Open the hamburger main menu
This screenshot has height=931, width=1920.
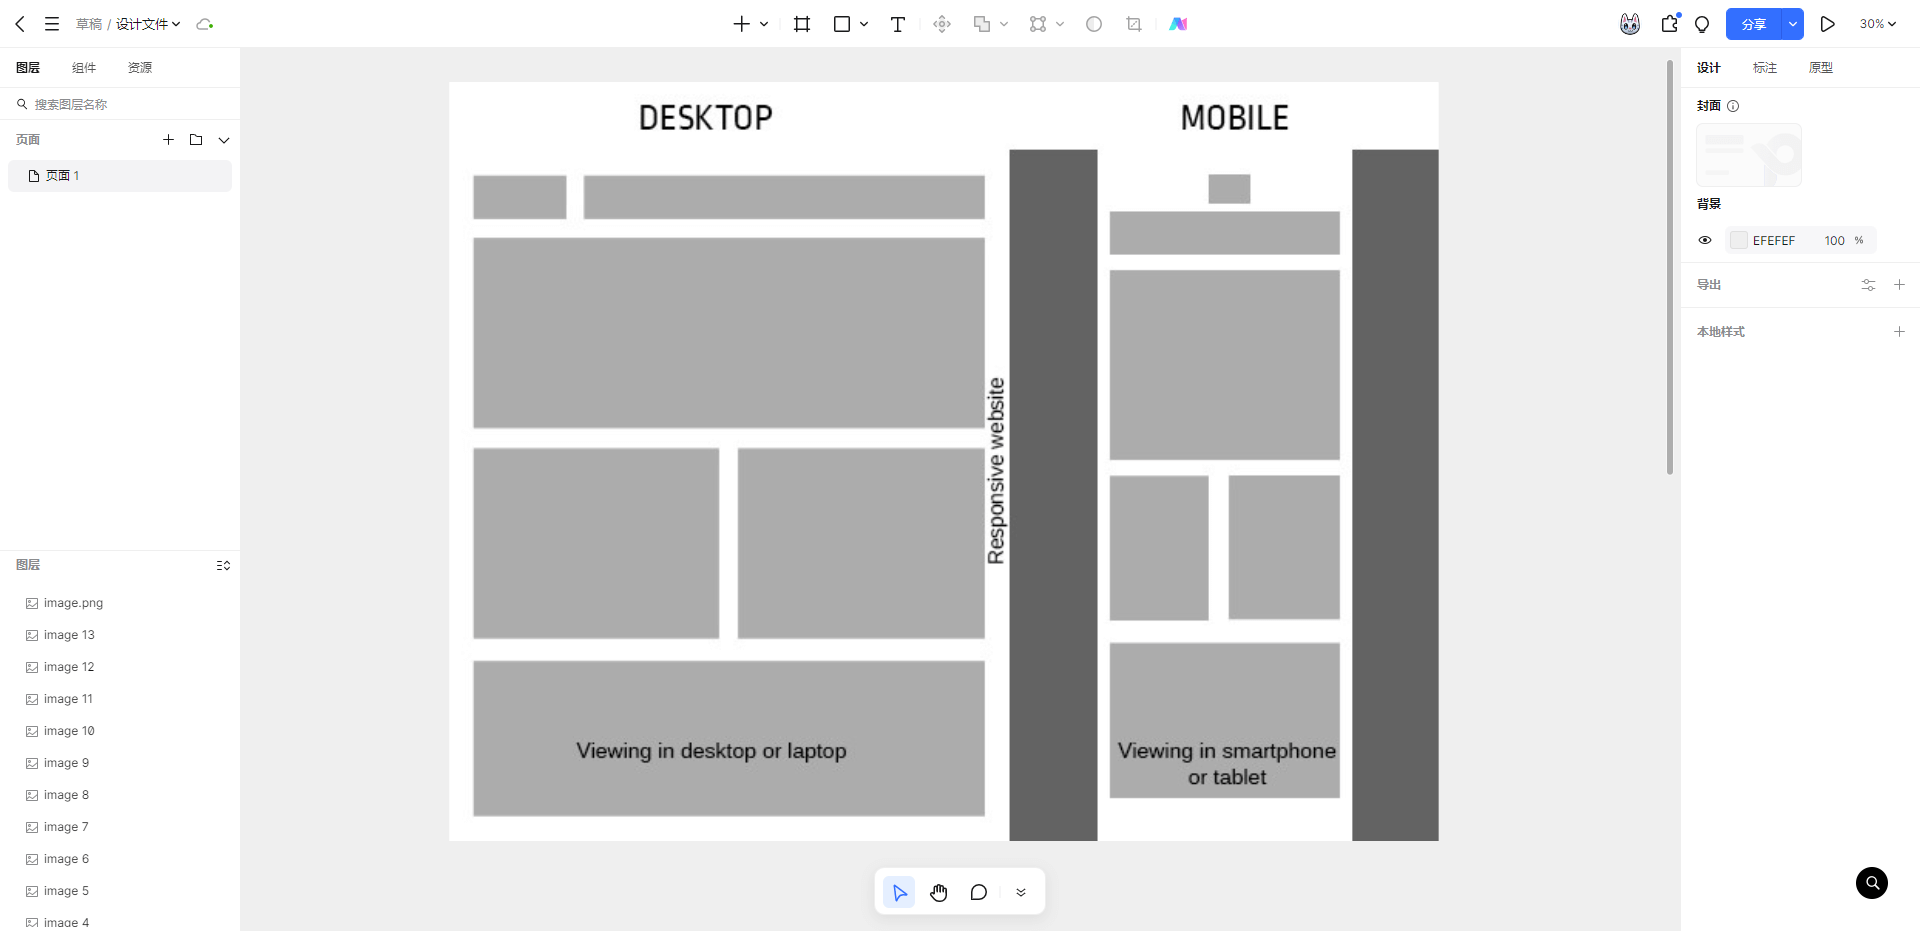tap(52, 24)
